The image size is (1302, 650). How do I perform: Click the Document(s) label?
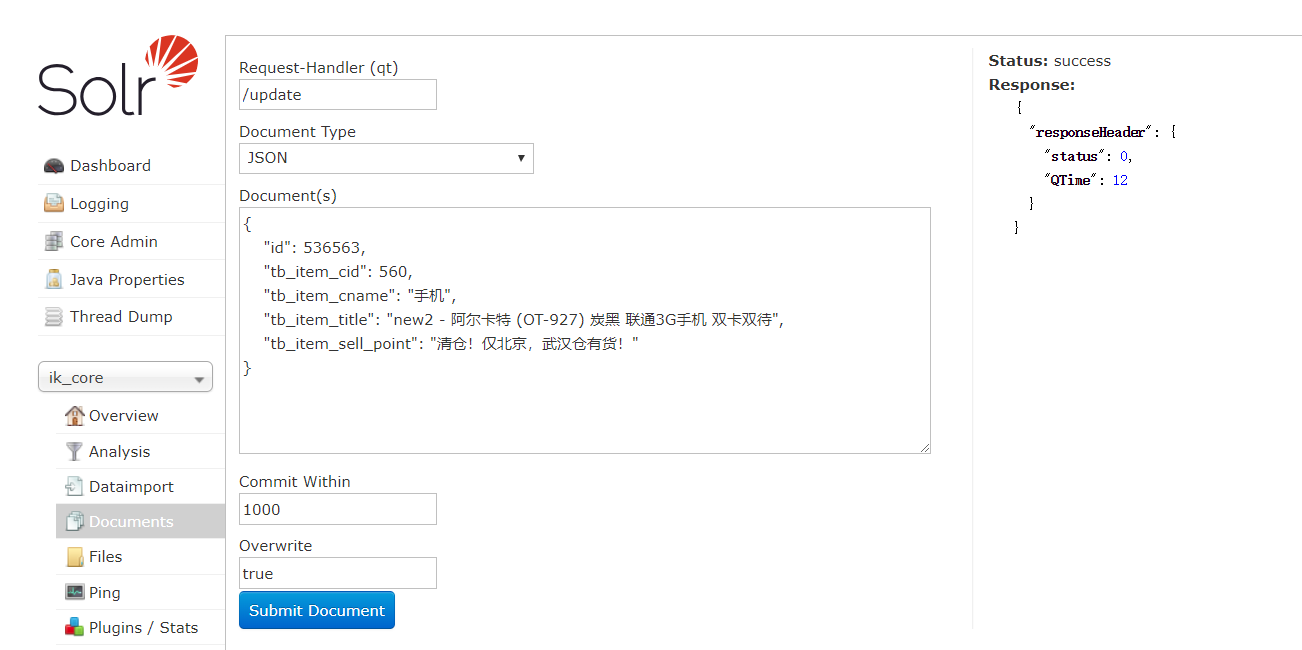tap(288, 196)
